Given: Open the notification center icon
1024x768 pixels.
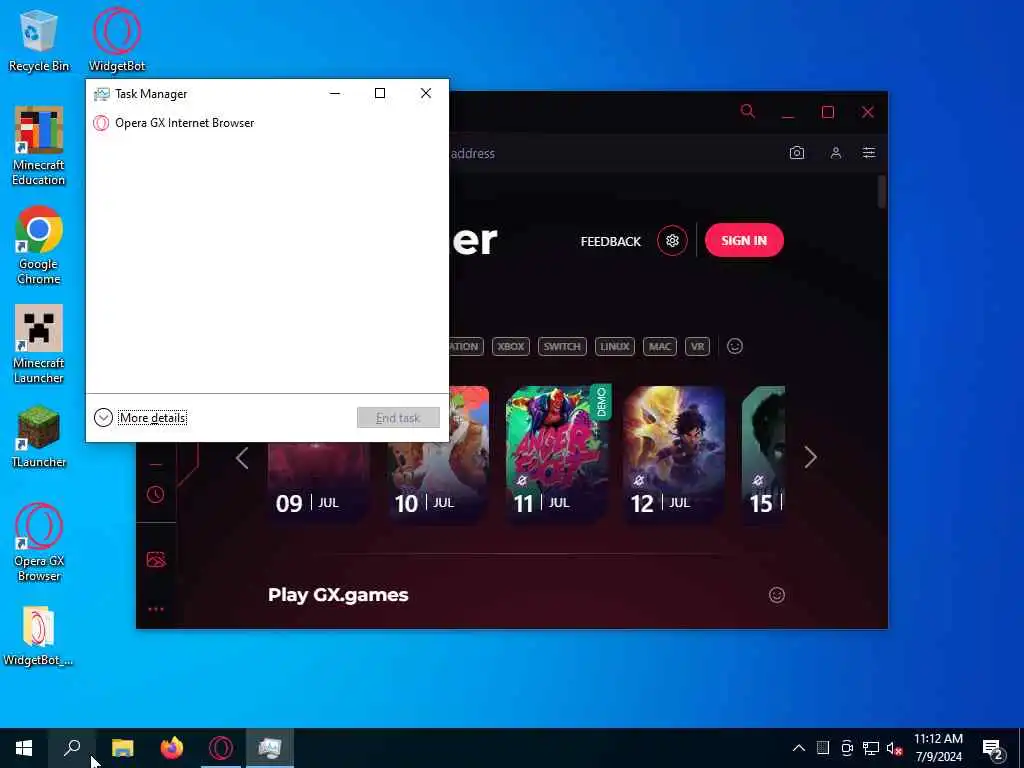Looking at the screenshot, I should coord(993,750).
